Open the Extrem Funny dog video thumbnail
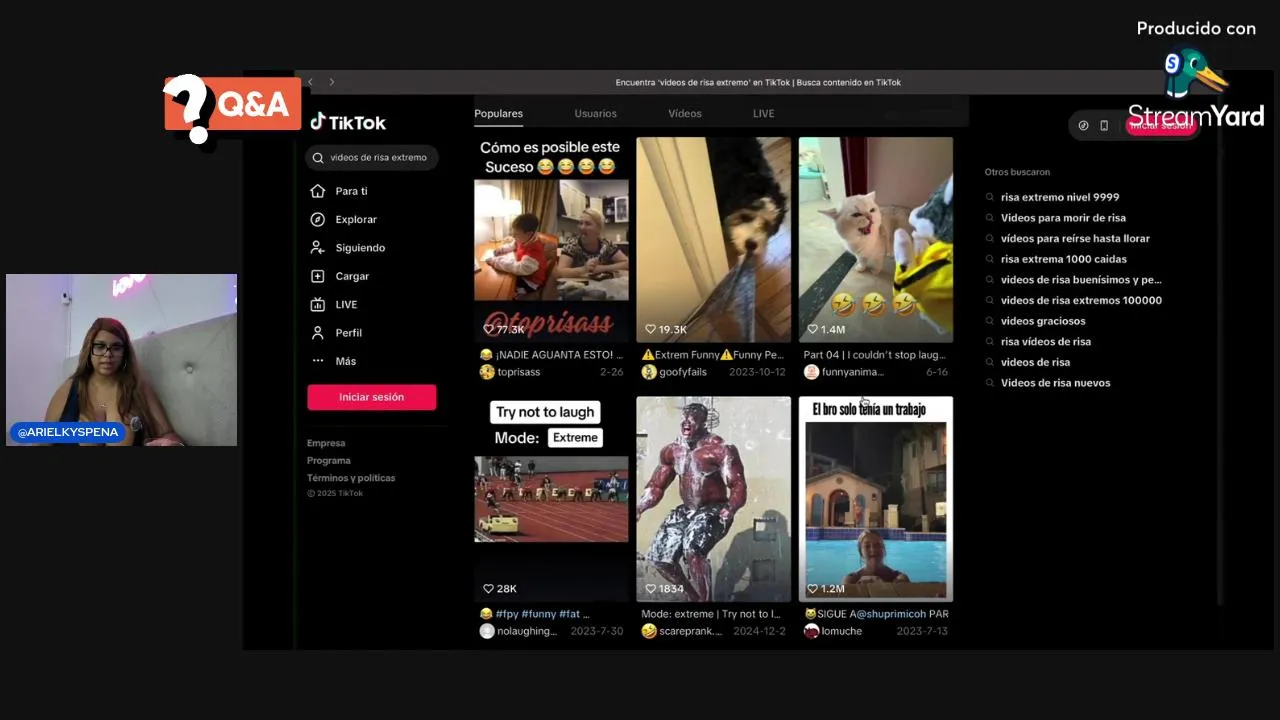This screenshot has width=1280, height=720. (x=713, y=240)
